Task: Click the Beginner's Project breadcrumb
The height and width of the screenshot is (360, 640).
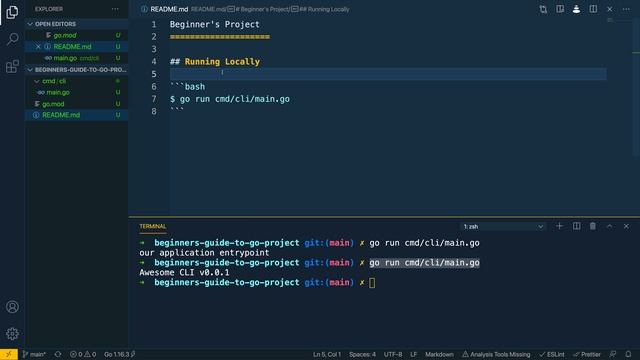Action: point(259,9)
